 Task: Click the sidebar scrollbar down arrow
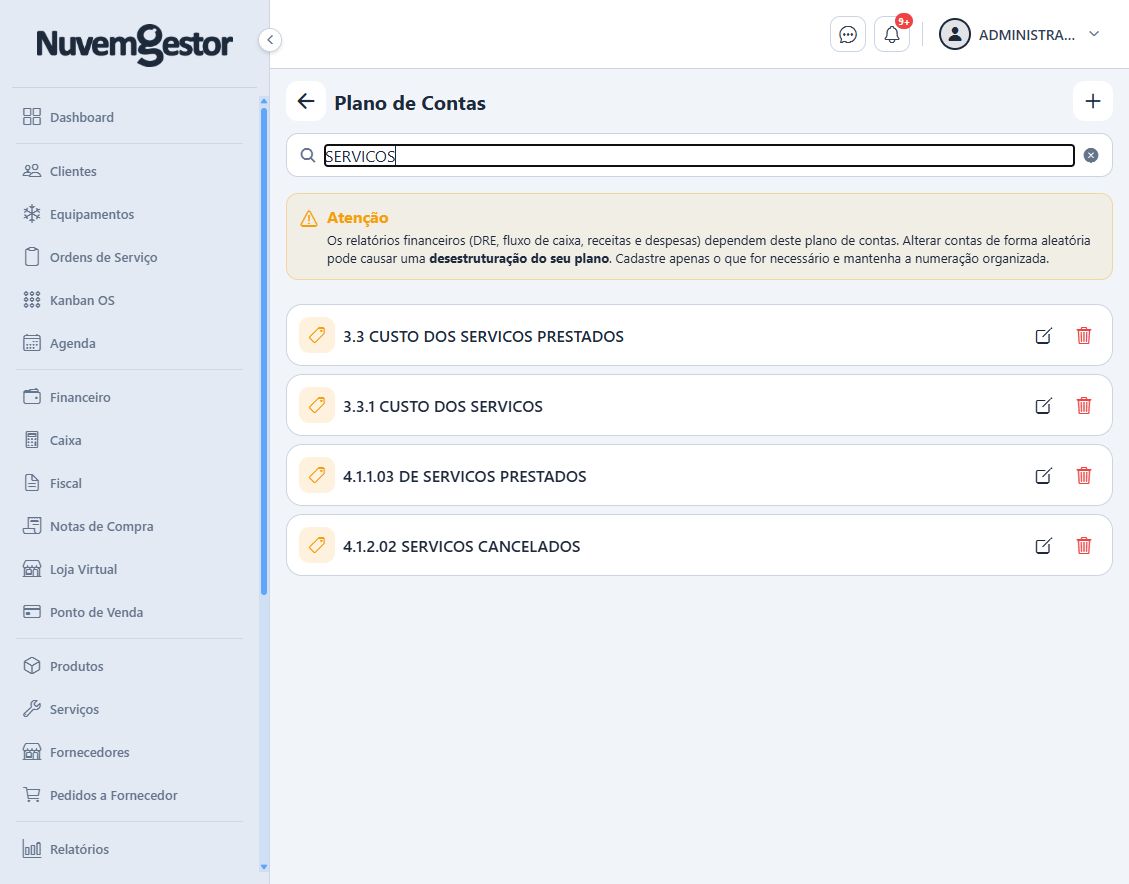(264, 867)
